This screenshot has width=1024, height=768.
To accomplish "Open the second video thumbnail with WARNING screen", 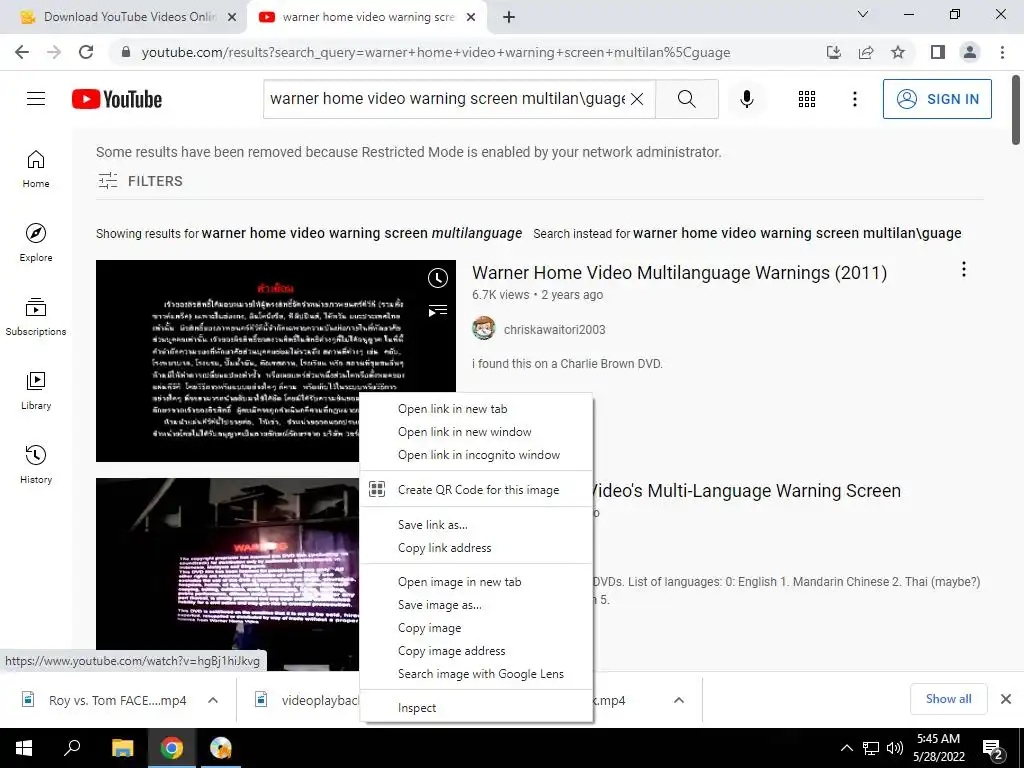I will click(227, 575).
